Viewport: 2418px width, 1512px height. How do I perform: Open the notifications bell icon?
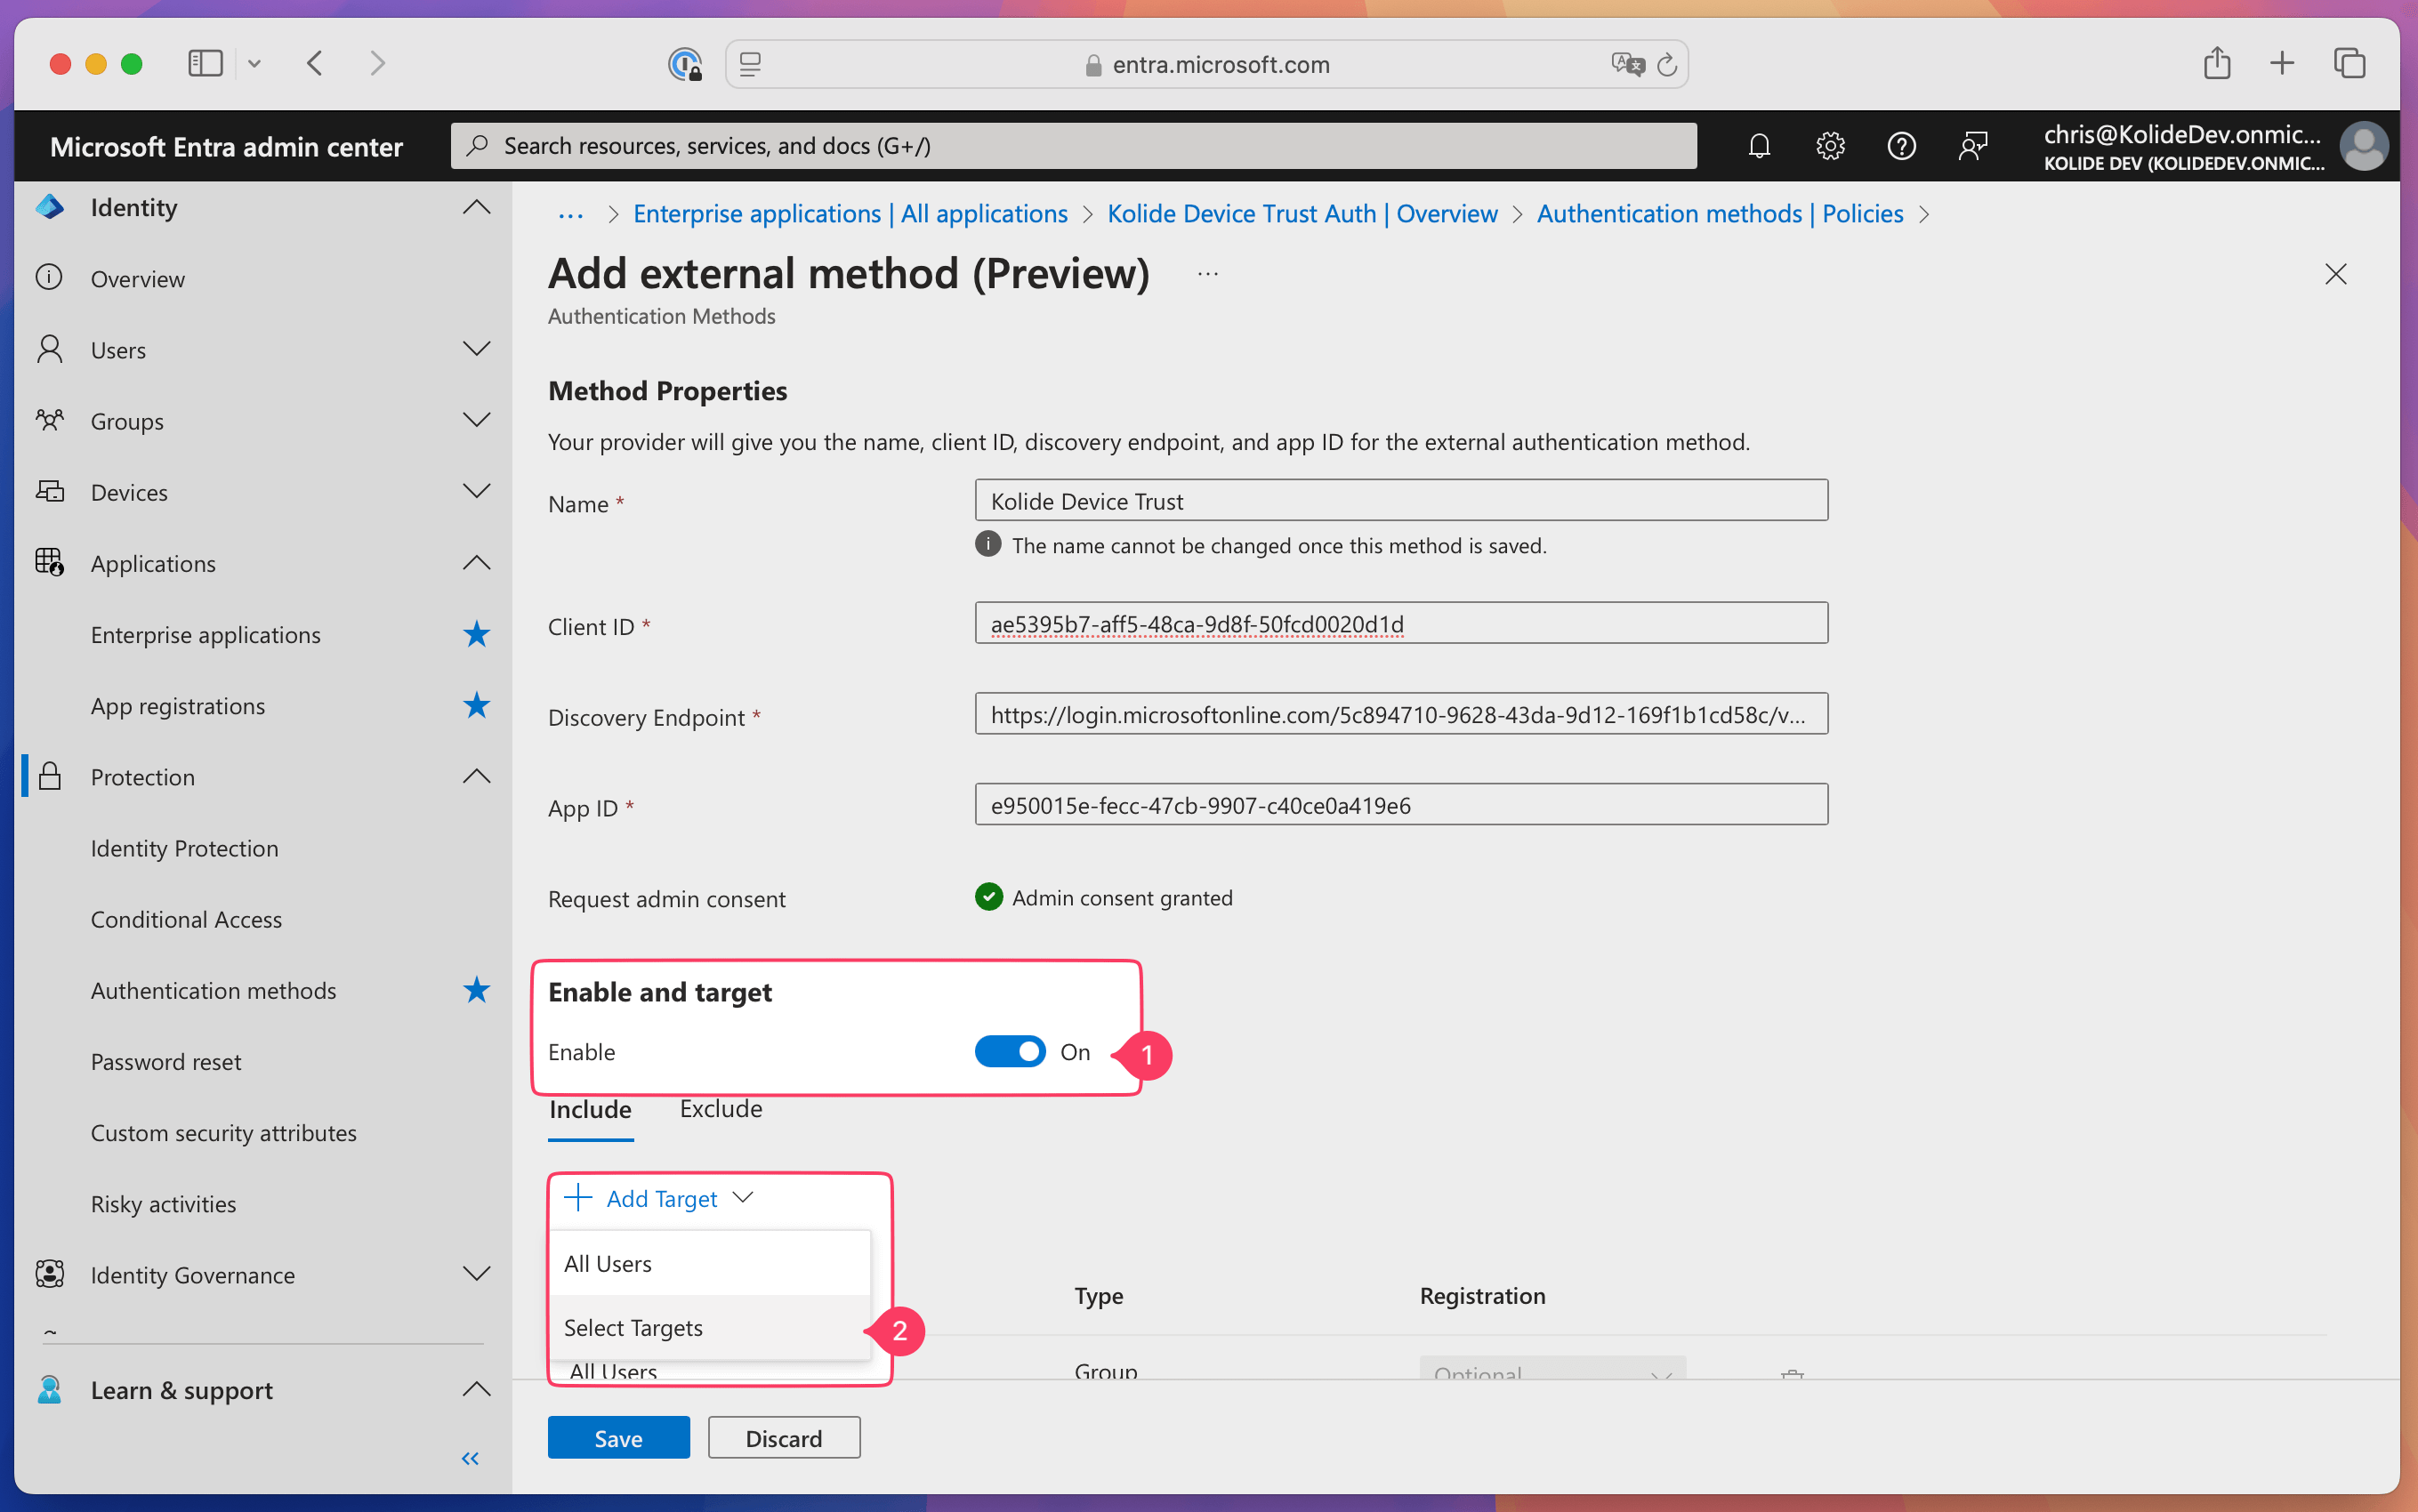[1759, 146]
